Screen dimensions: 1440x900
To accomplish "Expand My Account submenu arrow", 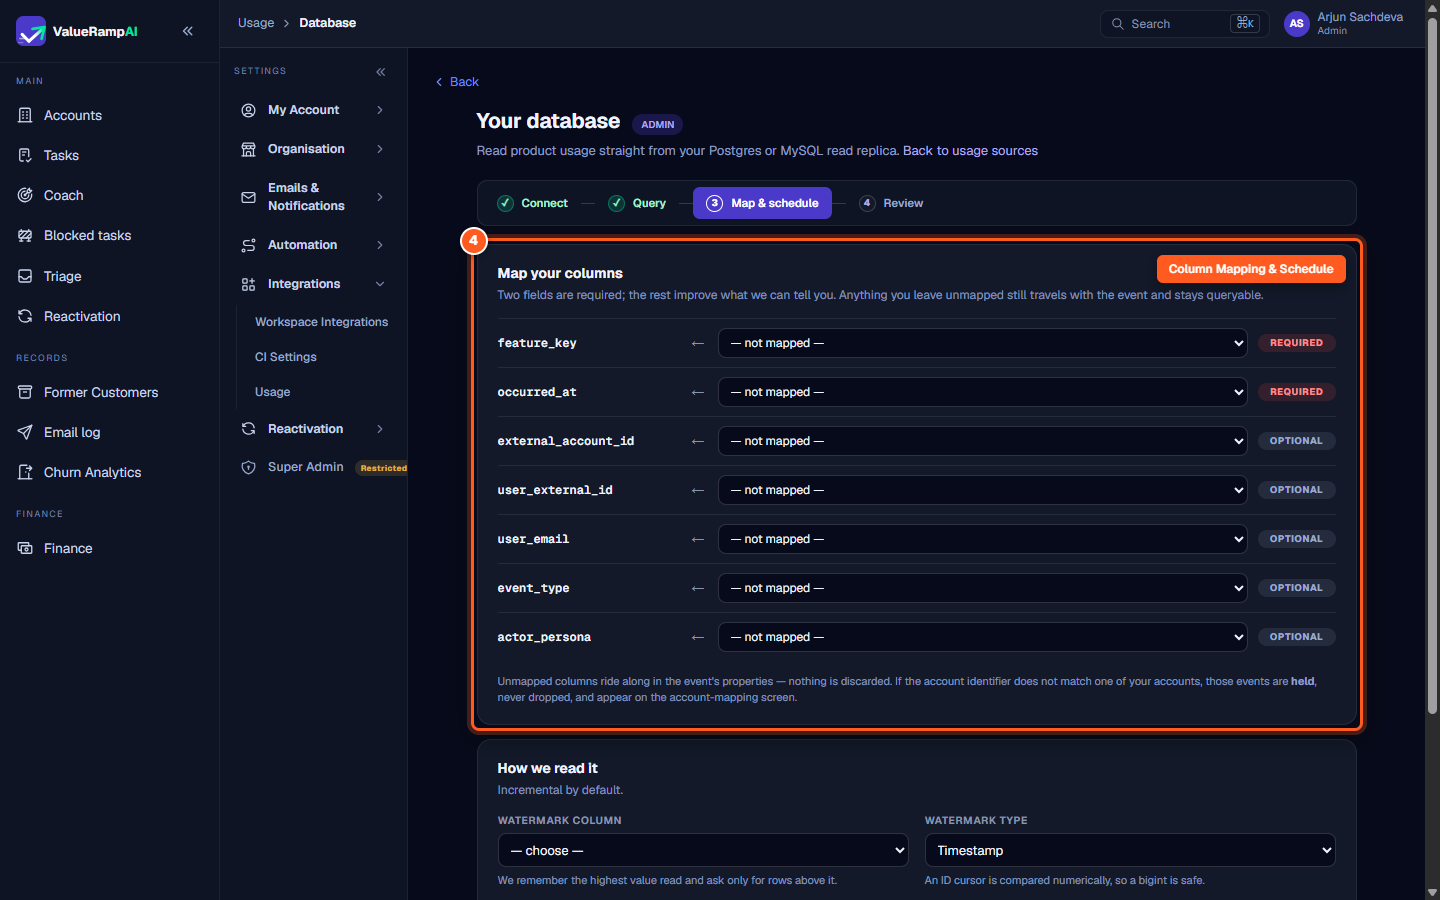I will (x=380, y=110).
